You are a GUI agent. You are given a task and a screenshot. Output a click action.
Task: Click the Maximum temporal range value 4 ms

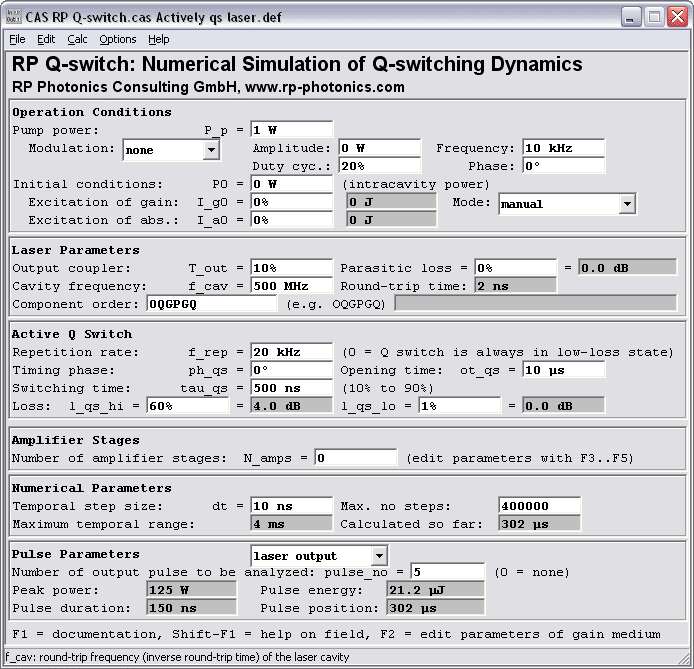click(291, 524)
